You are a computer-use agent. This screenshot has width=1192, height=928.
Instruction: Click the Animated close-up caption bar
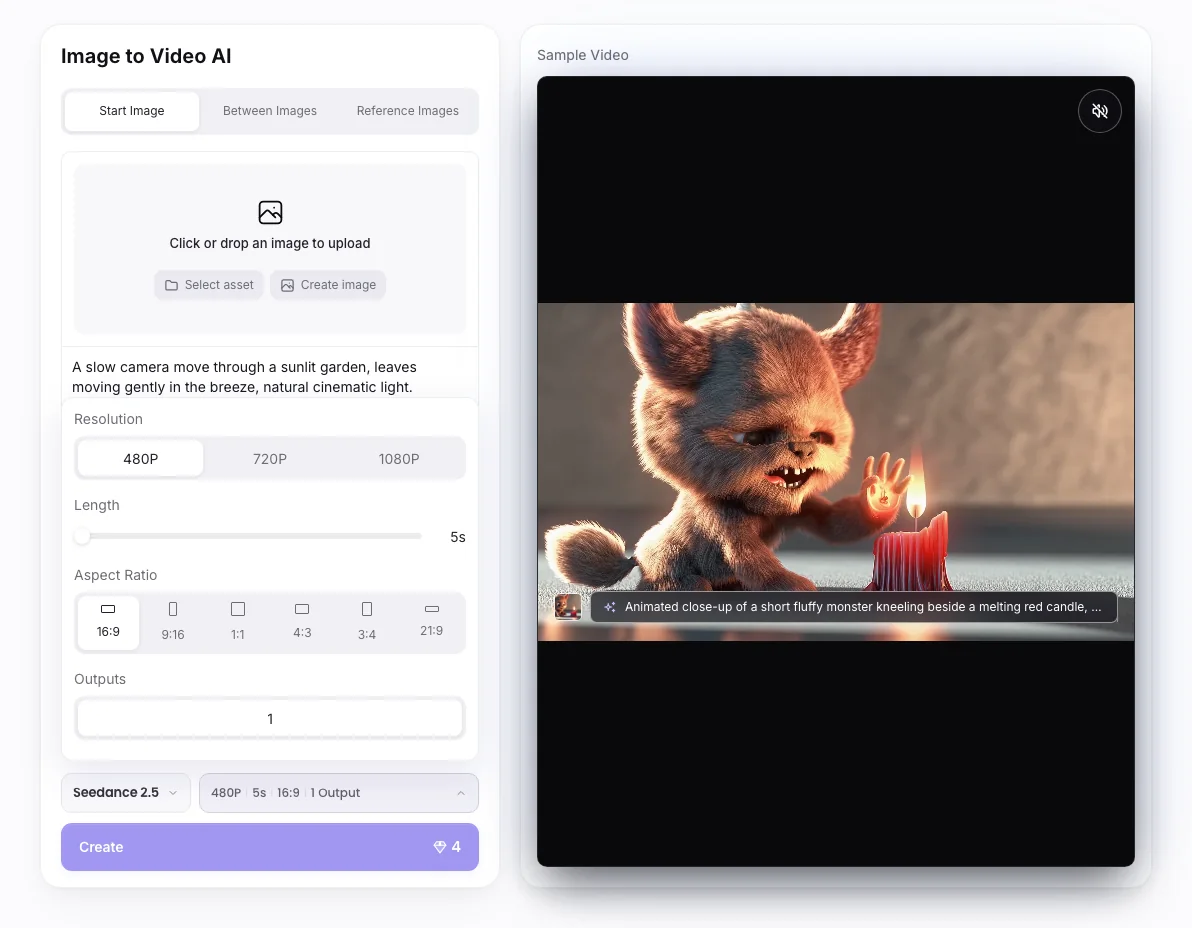point(854,607)
